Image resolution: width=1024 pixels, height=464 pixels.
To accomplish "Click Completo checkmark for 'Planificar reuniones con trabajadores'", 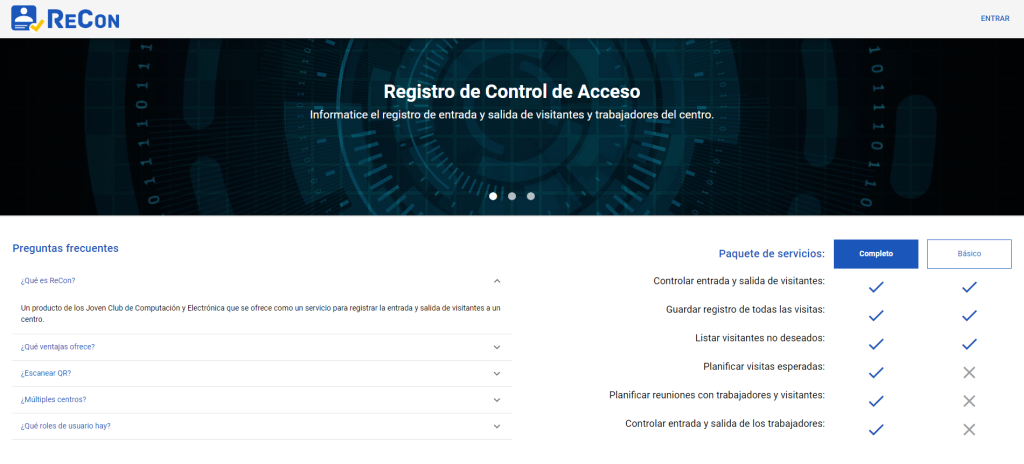I will 876,401.
